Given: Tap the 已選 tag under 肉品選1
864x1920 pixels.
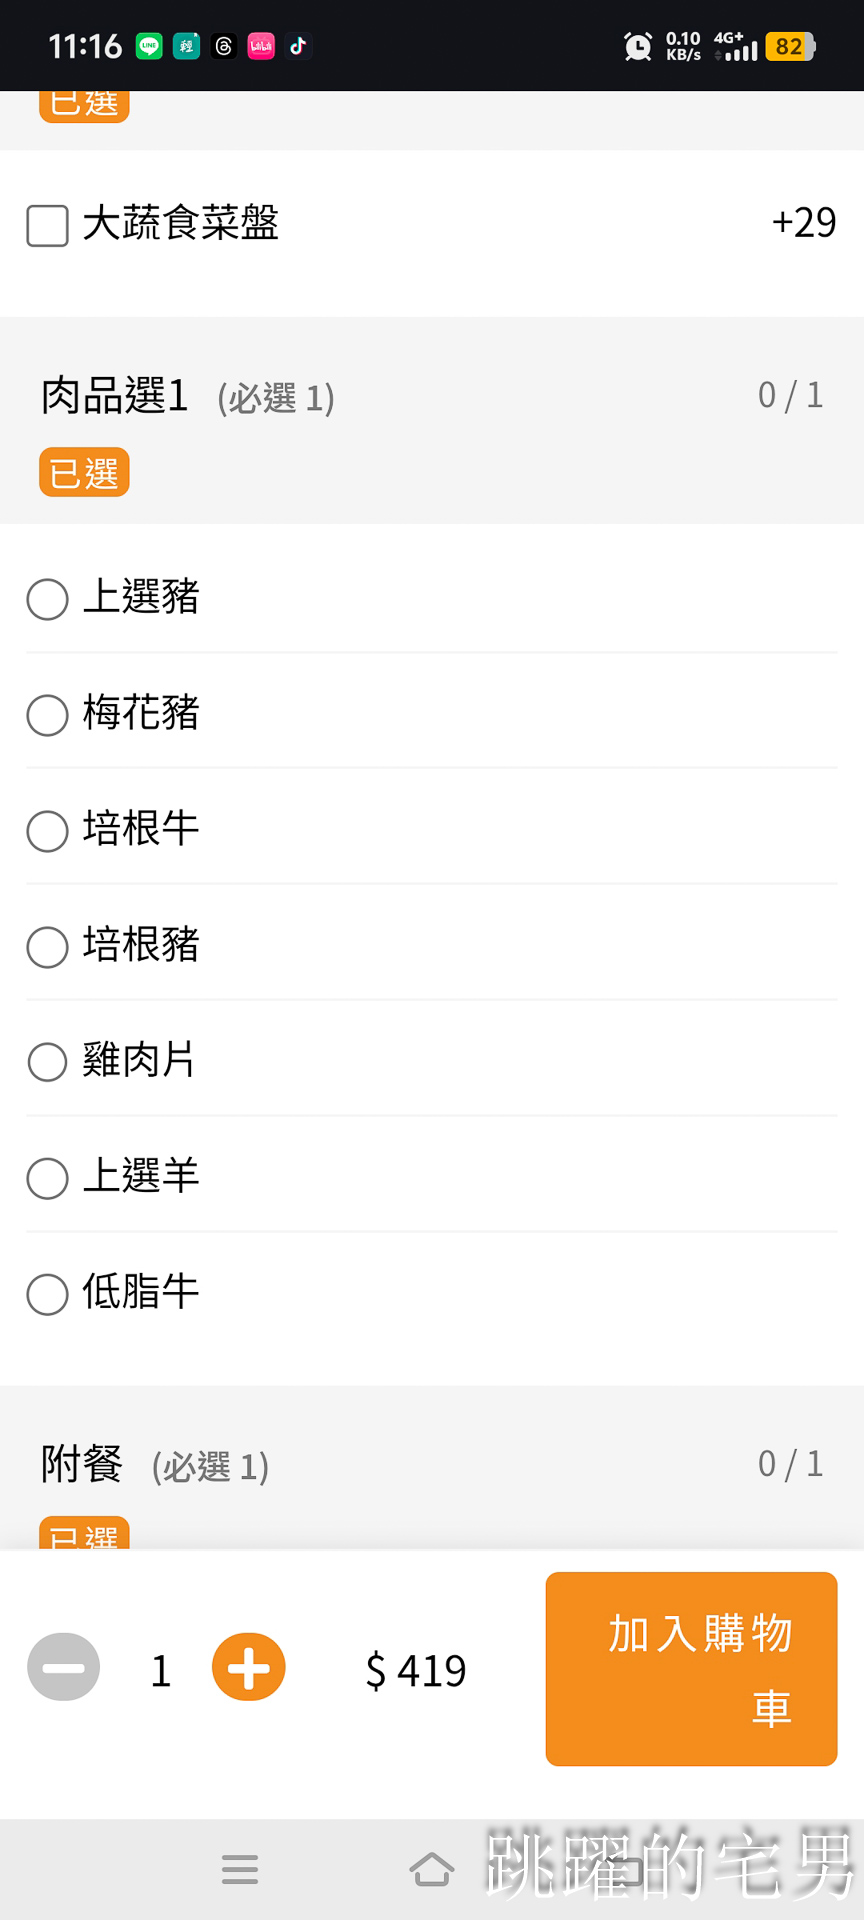Looking at the screenshot, I should point(84,473).
